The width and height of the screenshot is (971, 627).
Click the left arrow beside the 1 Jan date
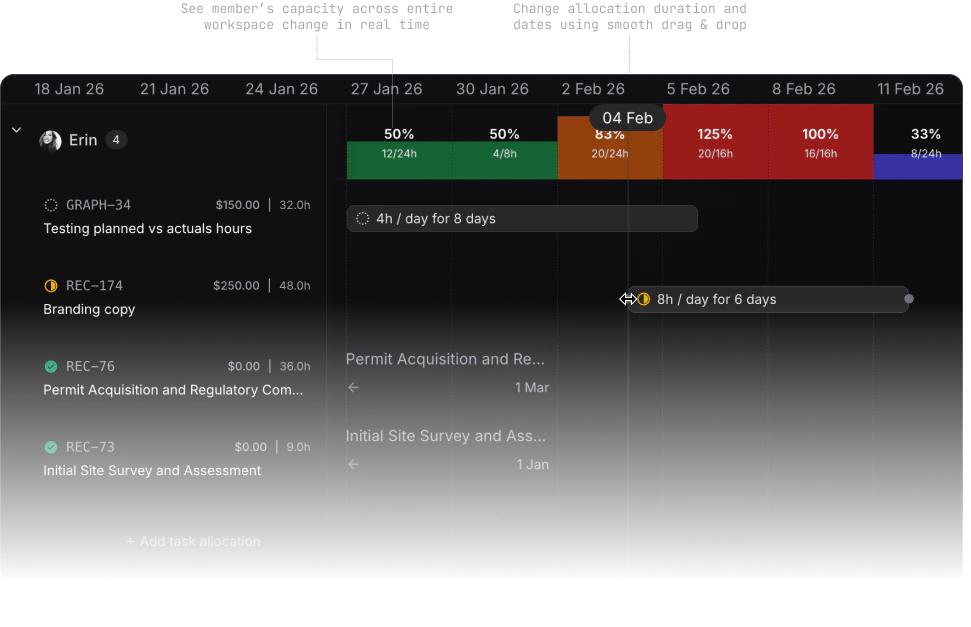point(352,464)
